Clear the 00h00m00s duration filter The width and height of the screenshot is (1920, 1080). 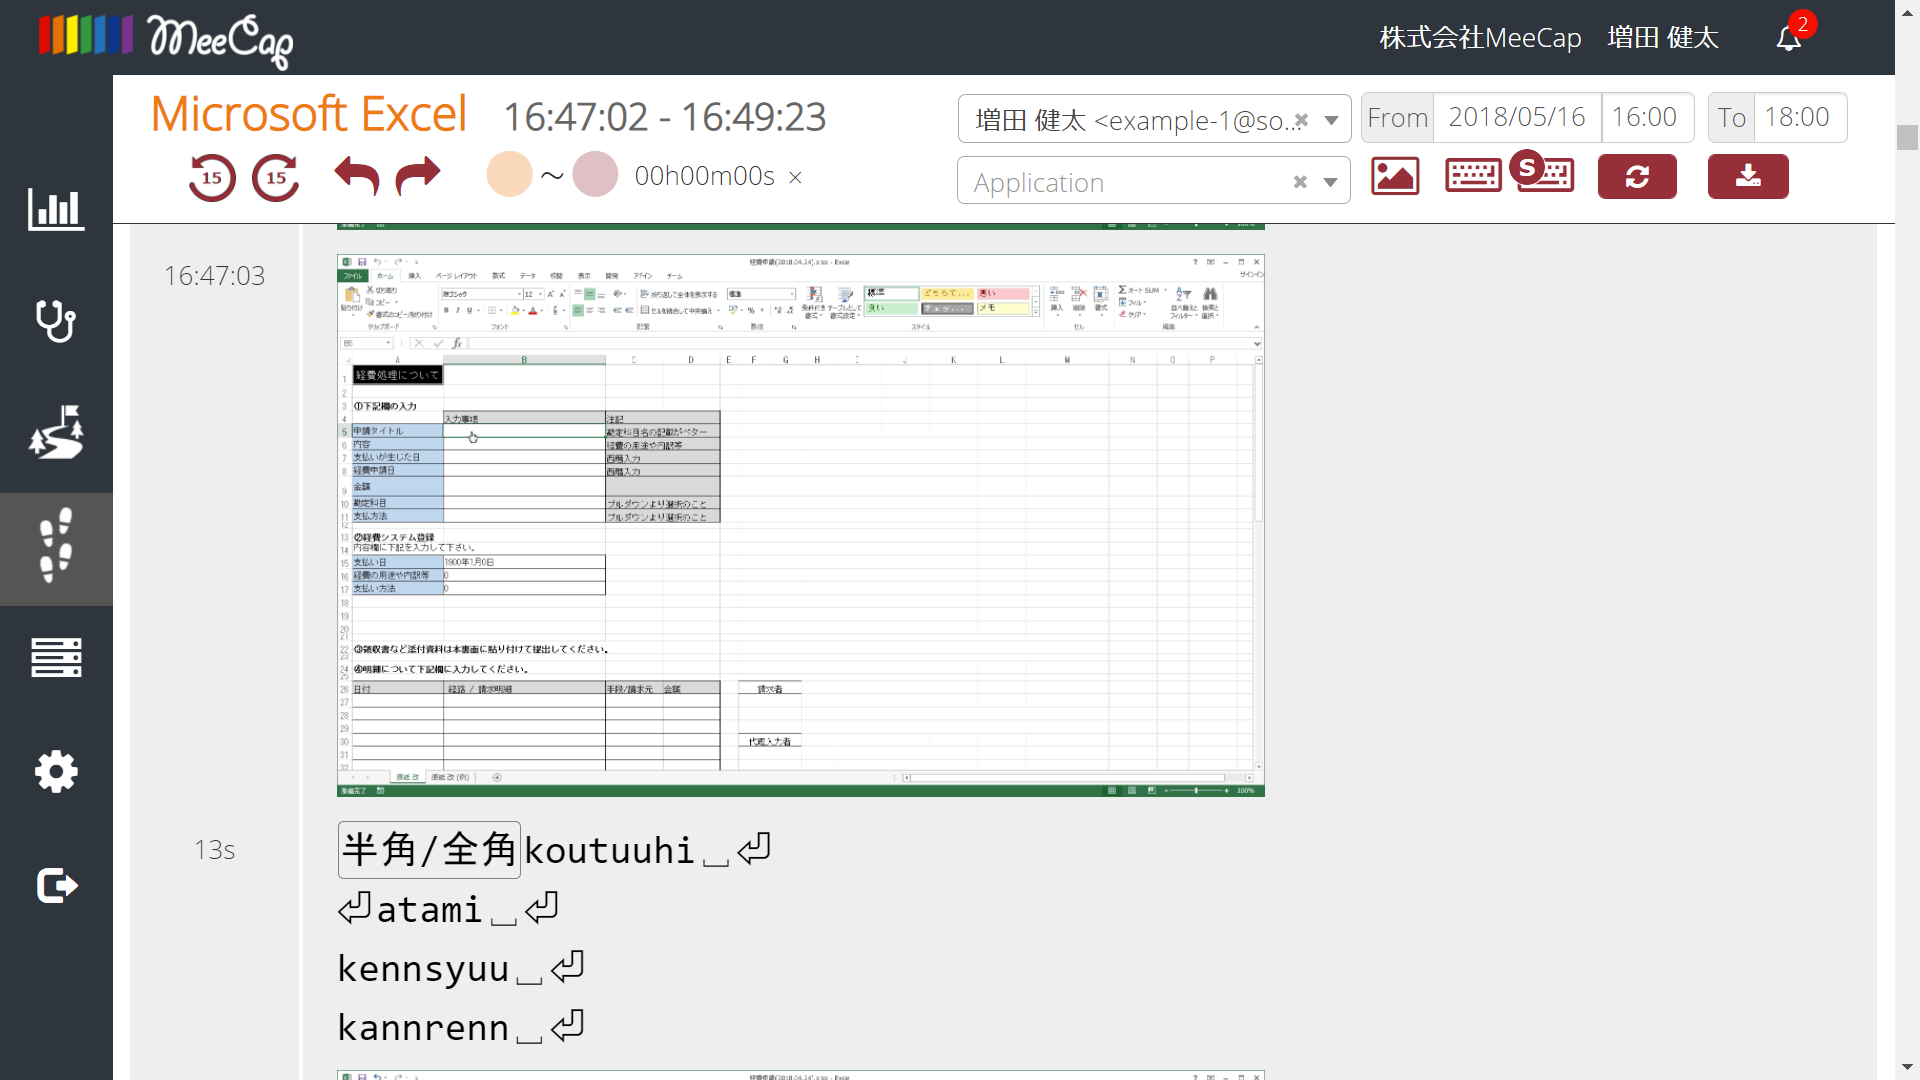795,178
